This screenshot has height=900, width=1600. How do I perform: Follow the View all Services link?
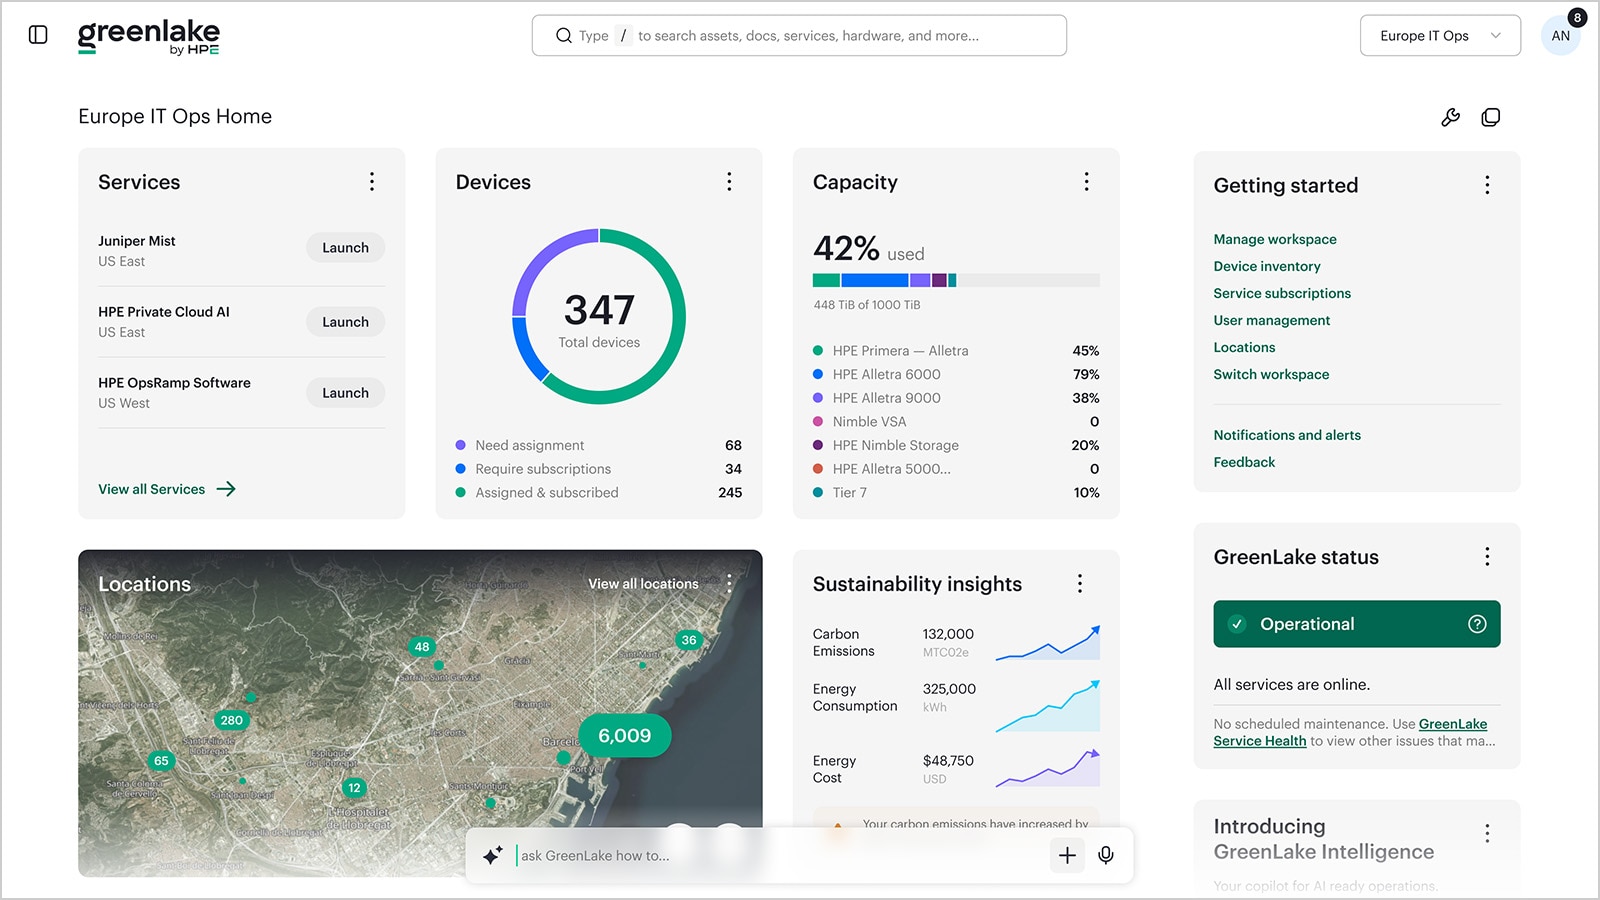tap(150, 489)
